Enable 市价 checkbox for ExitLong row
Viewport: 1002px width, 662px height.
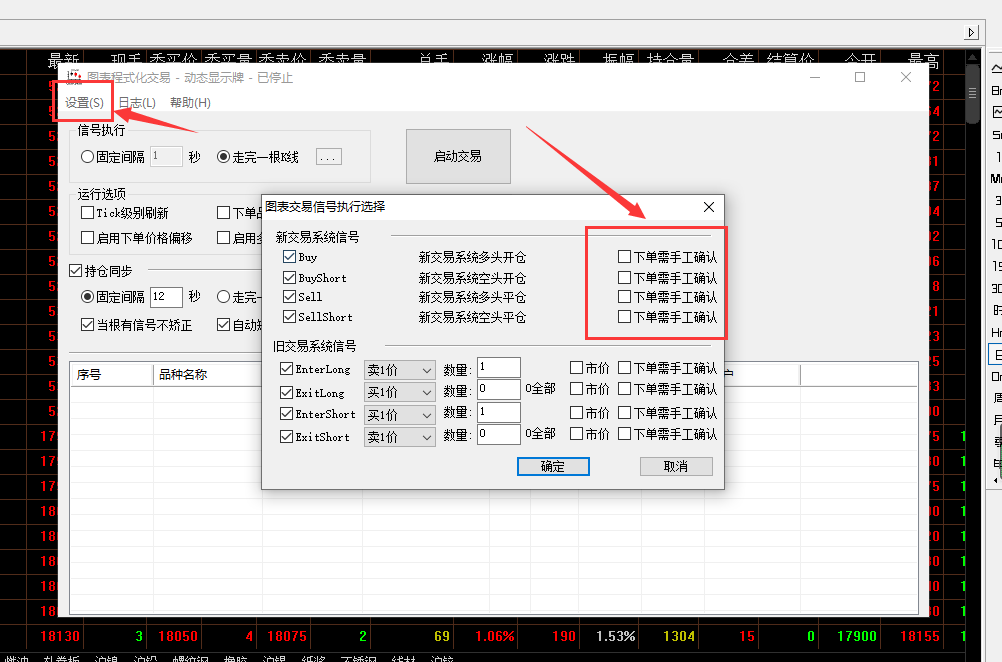[x=576, y=389]
